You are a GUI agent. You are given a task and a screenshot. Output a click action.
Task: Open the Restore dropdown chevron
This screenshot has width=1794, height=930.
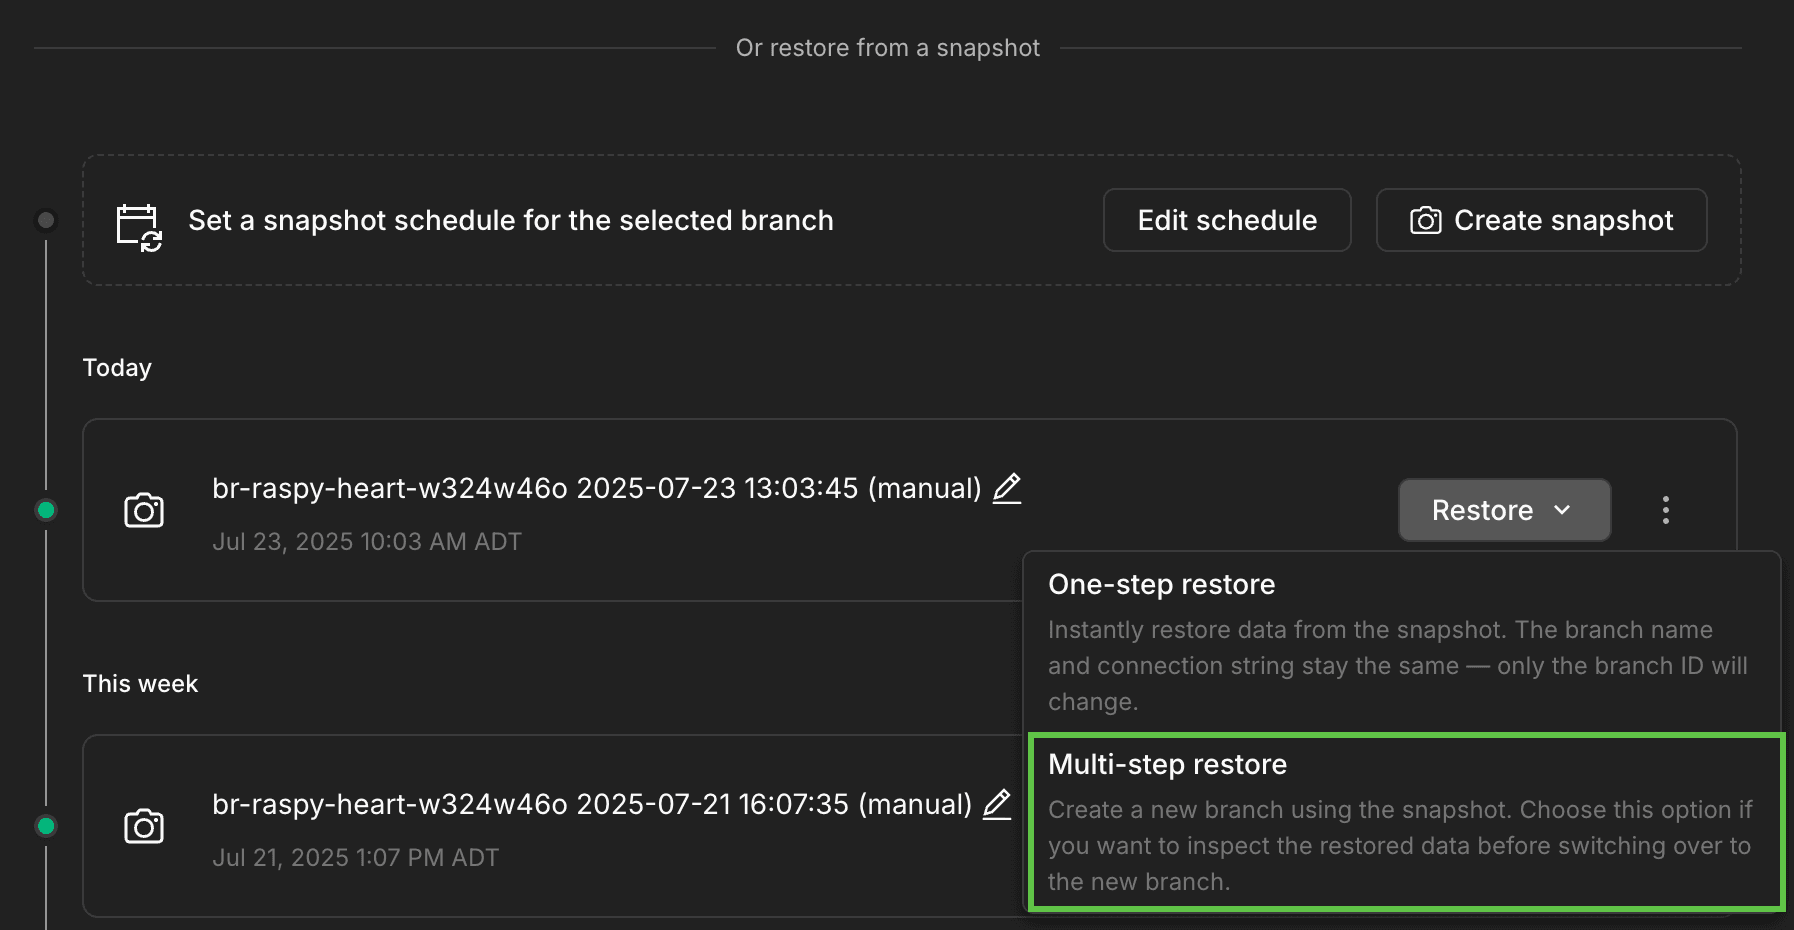tap(1562, 511)
